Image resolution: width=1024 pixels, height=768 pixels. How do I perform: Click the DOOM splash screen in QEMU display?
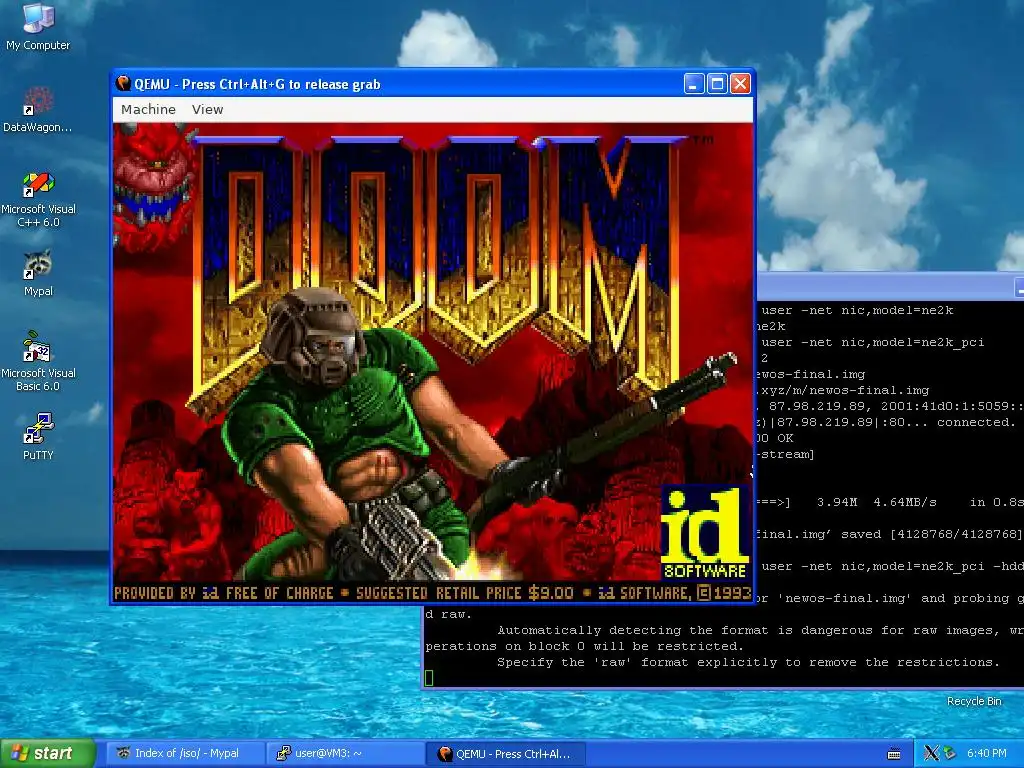[x=433, y=362]
